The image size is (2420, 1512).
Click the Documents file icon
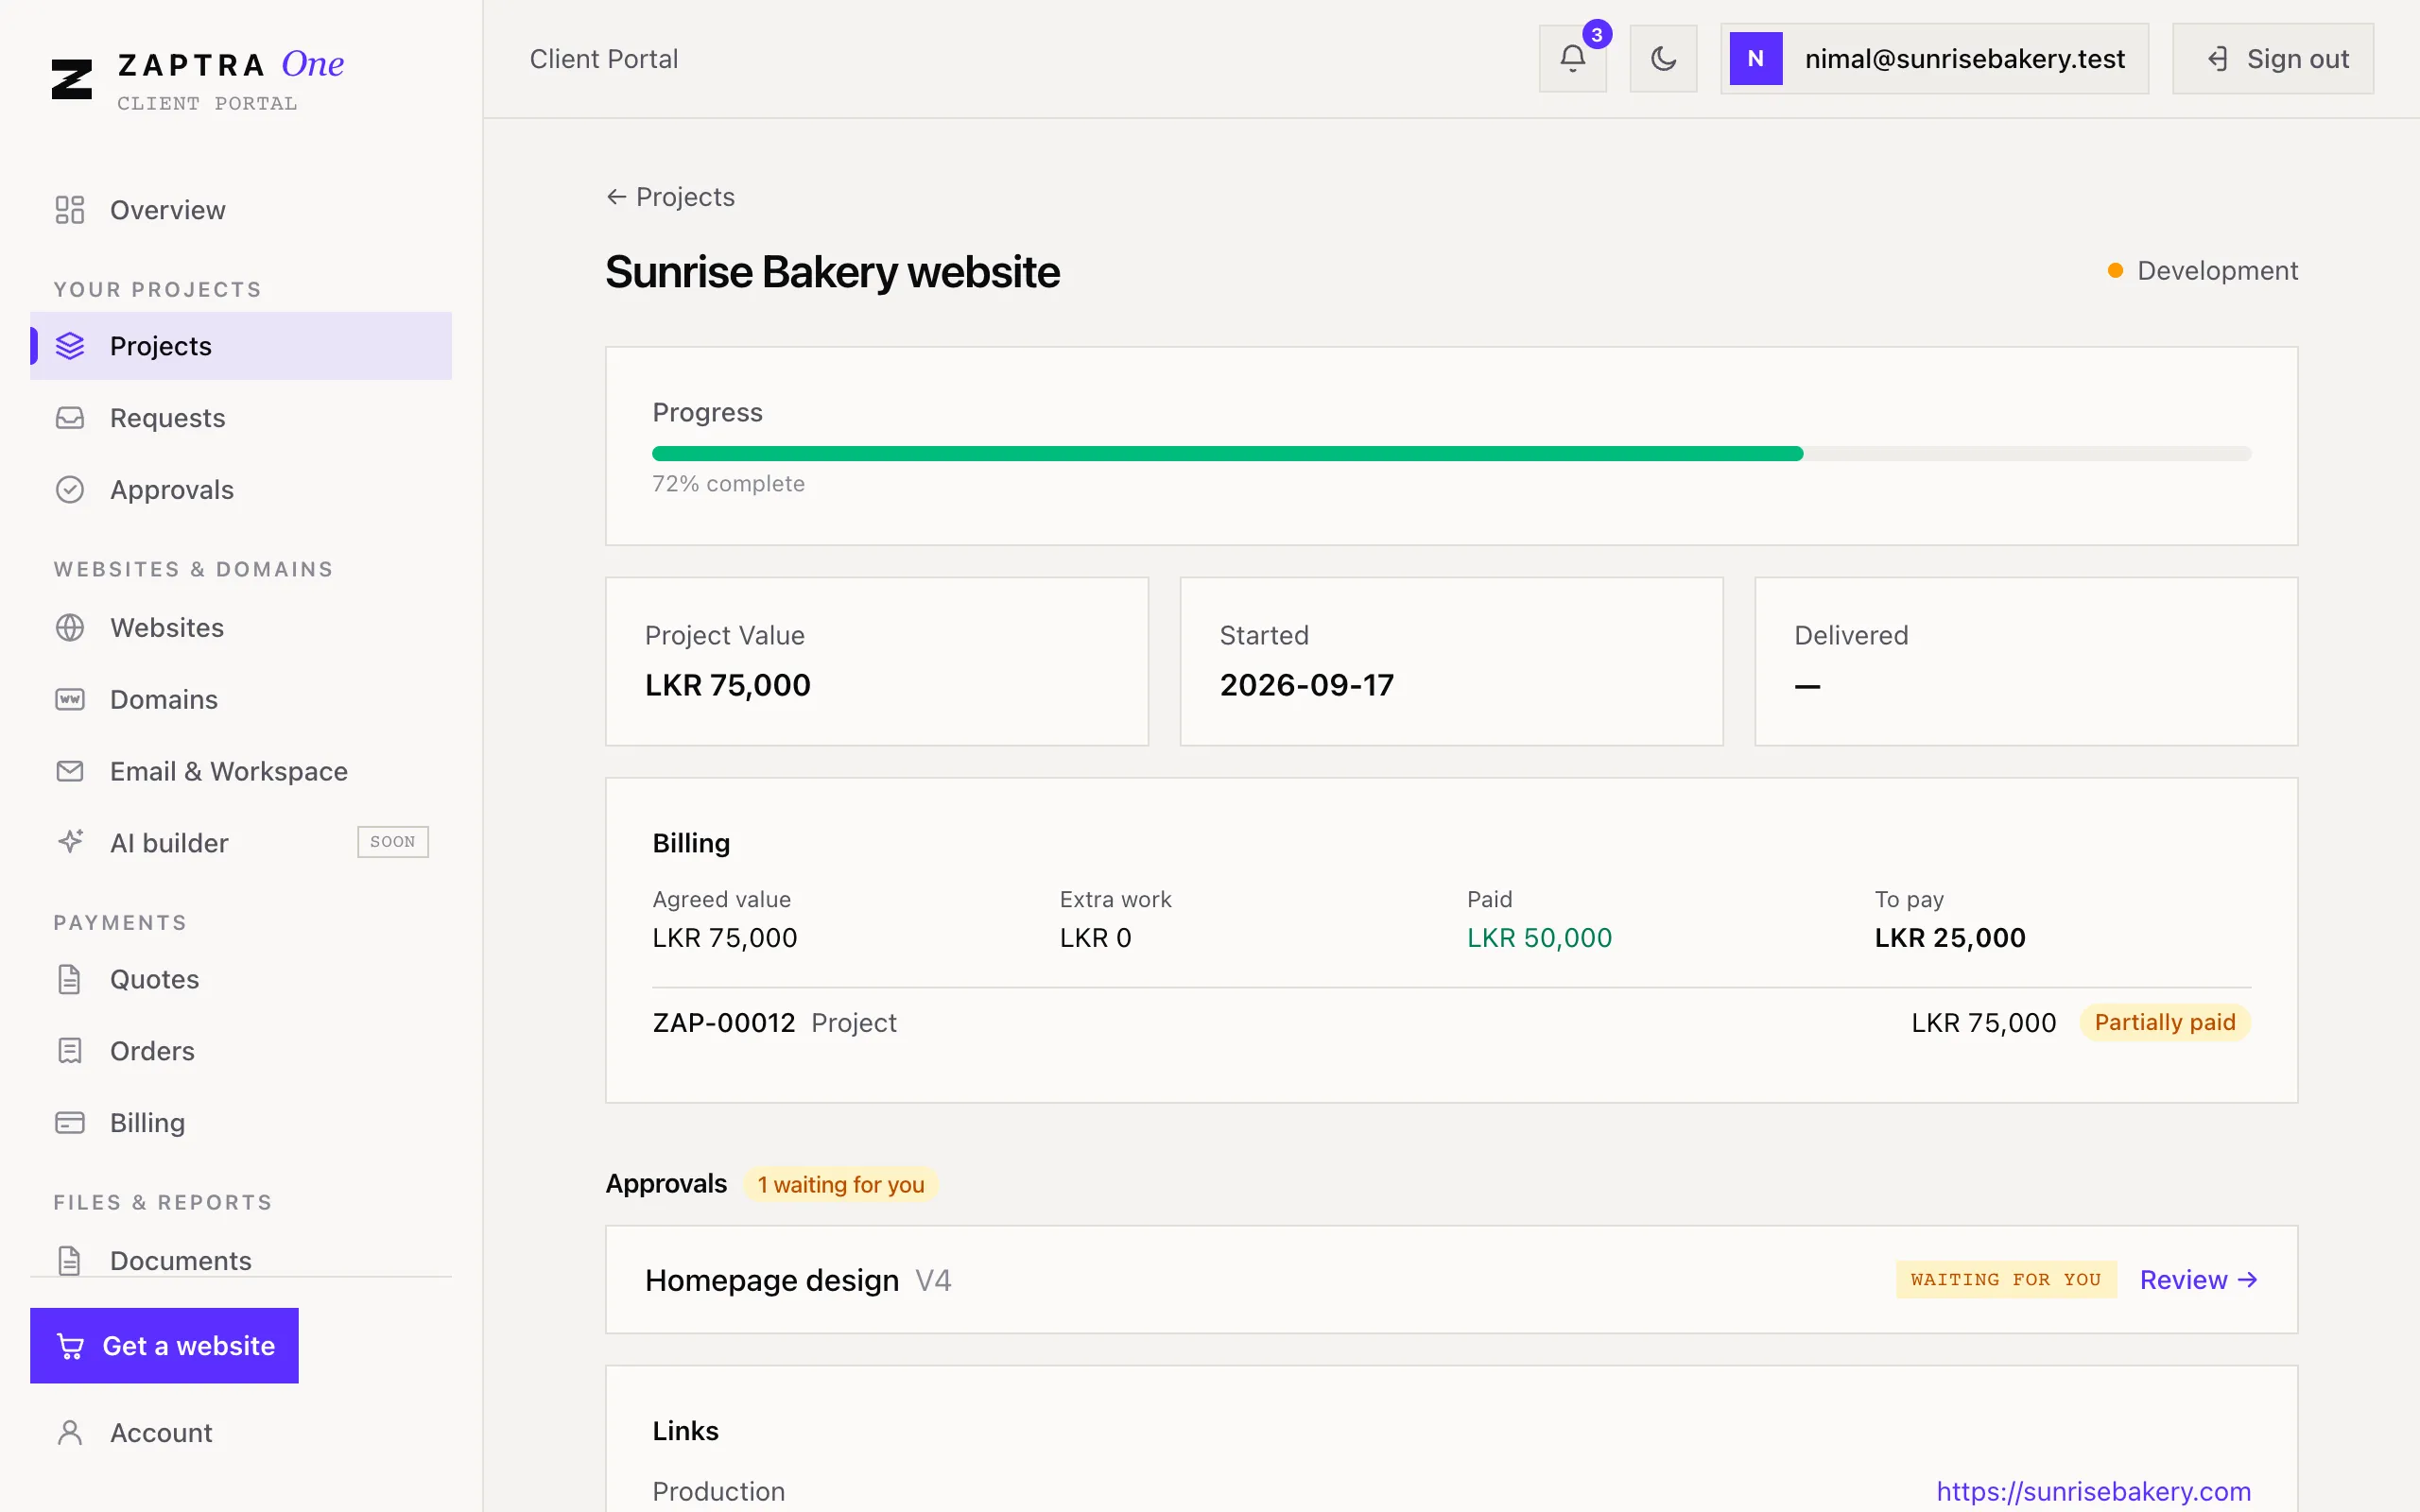(70, 1260)
